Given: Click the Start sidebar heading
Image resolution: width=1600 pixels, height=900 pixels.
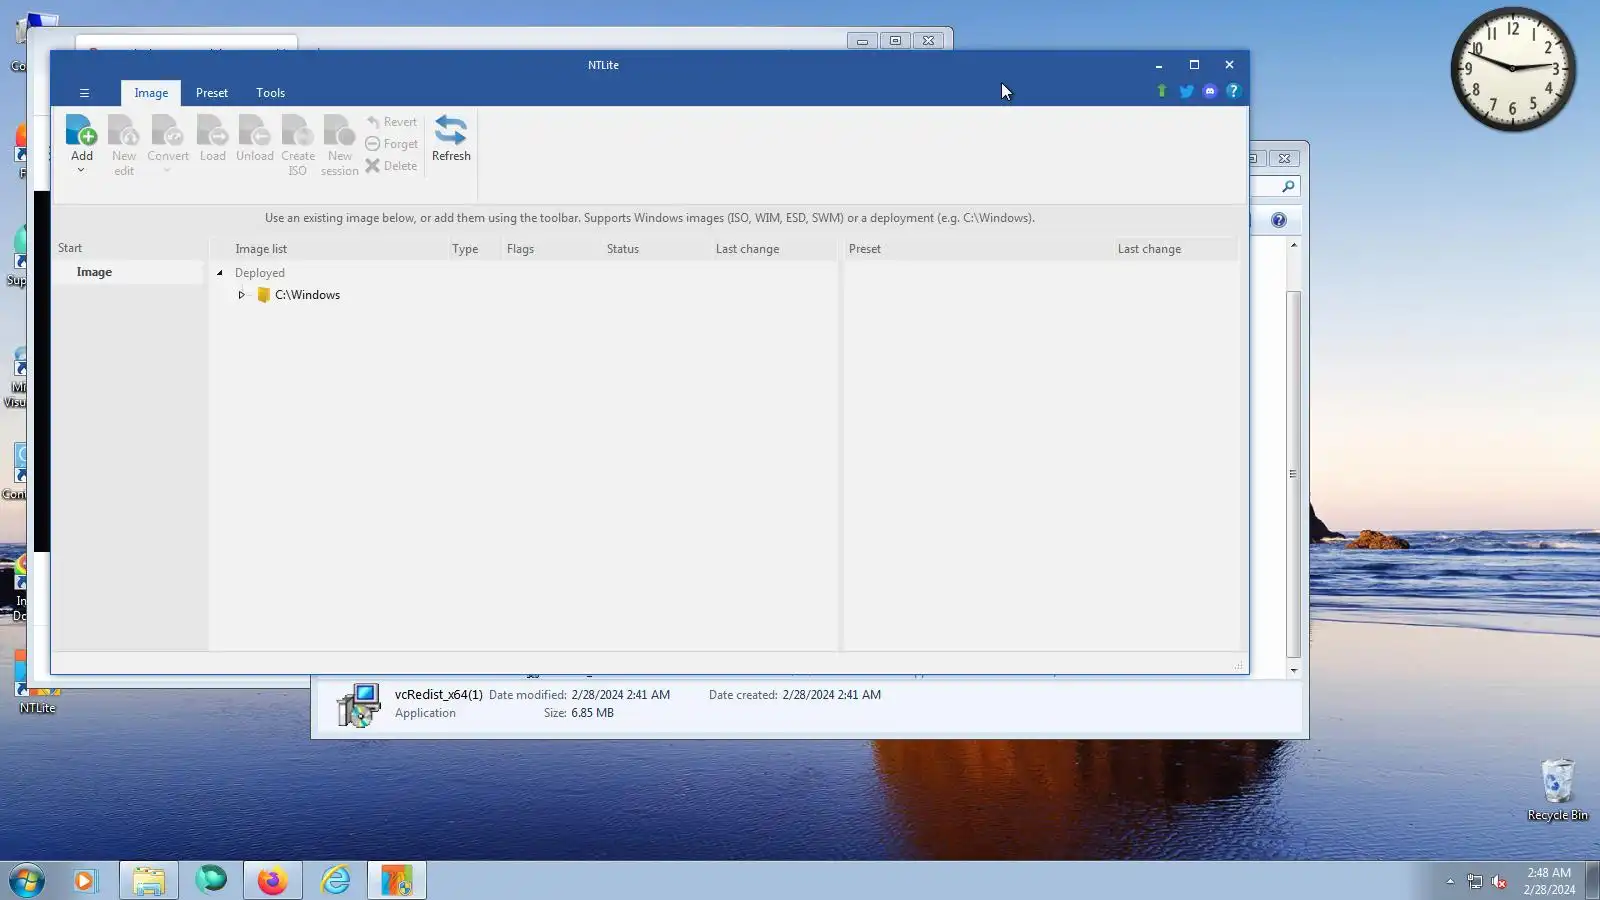Looking at the screenshot, I should (70, 248).
